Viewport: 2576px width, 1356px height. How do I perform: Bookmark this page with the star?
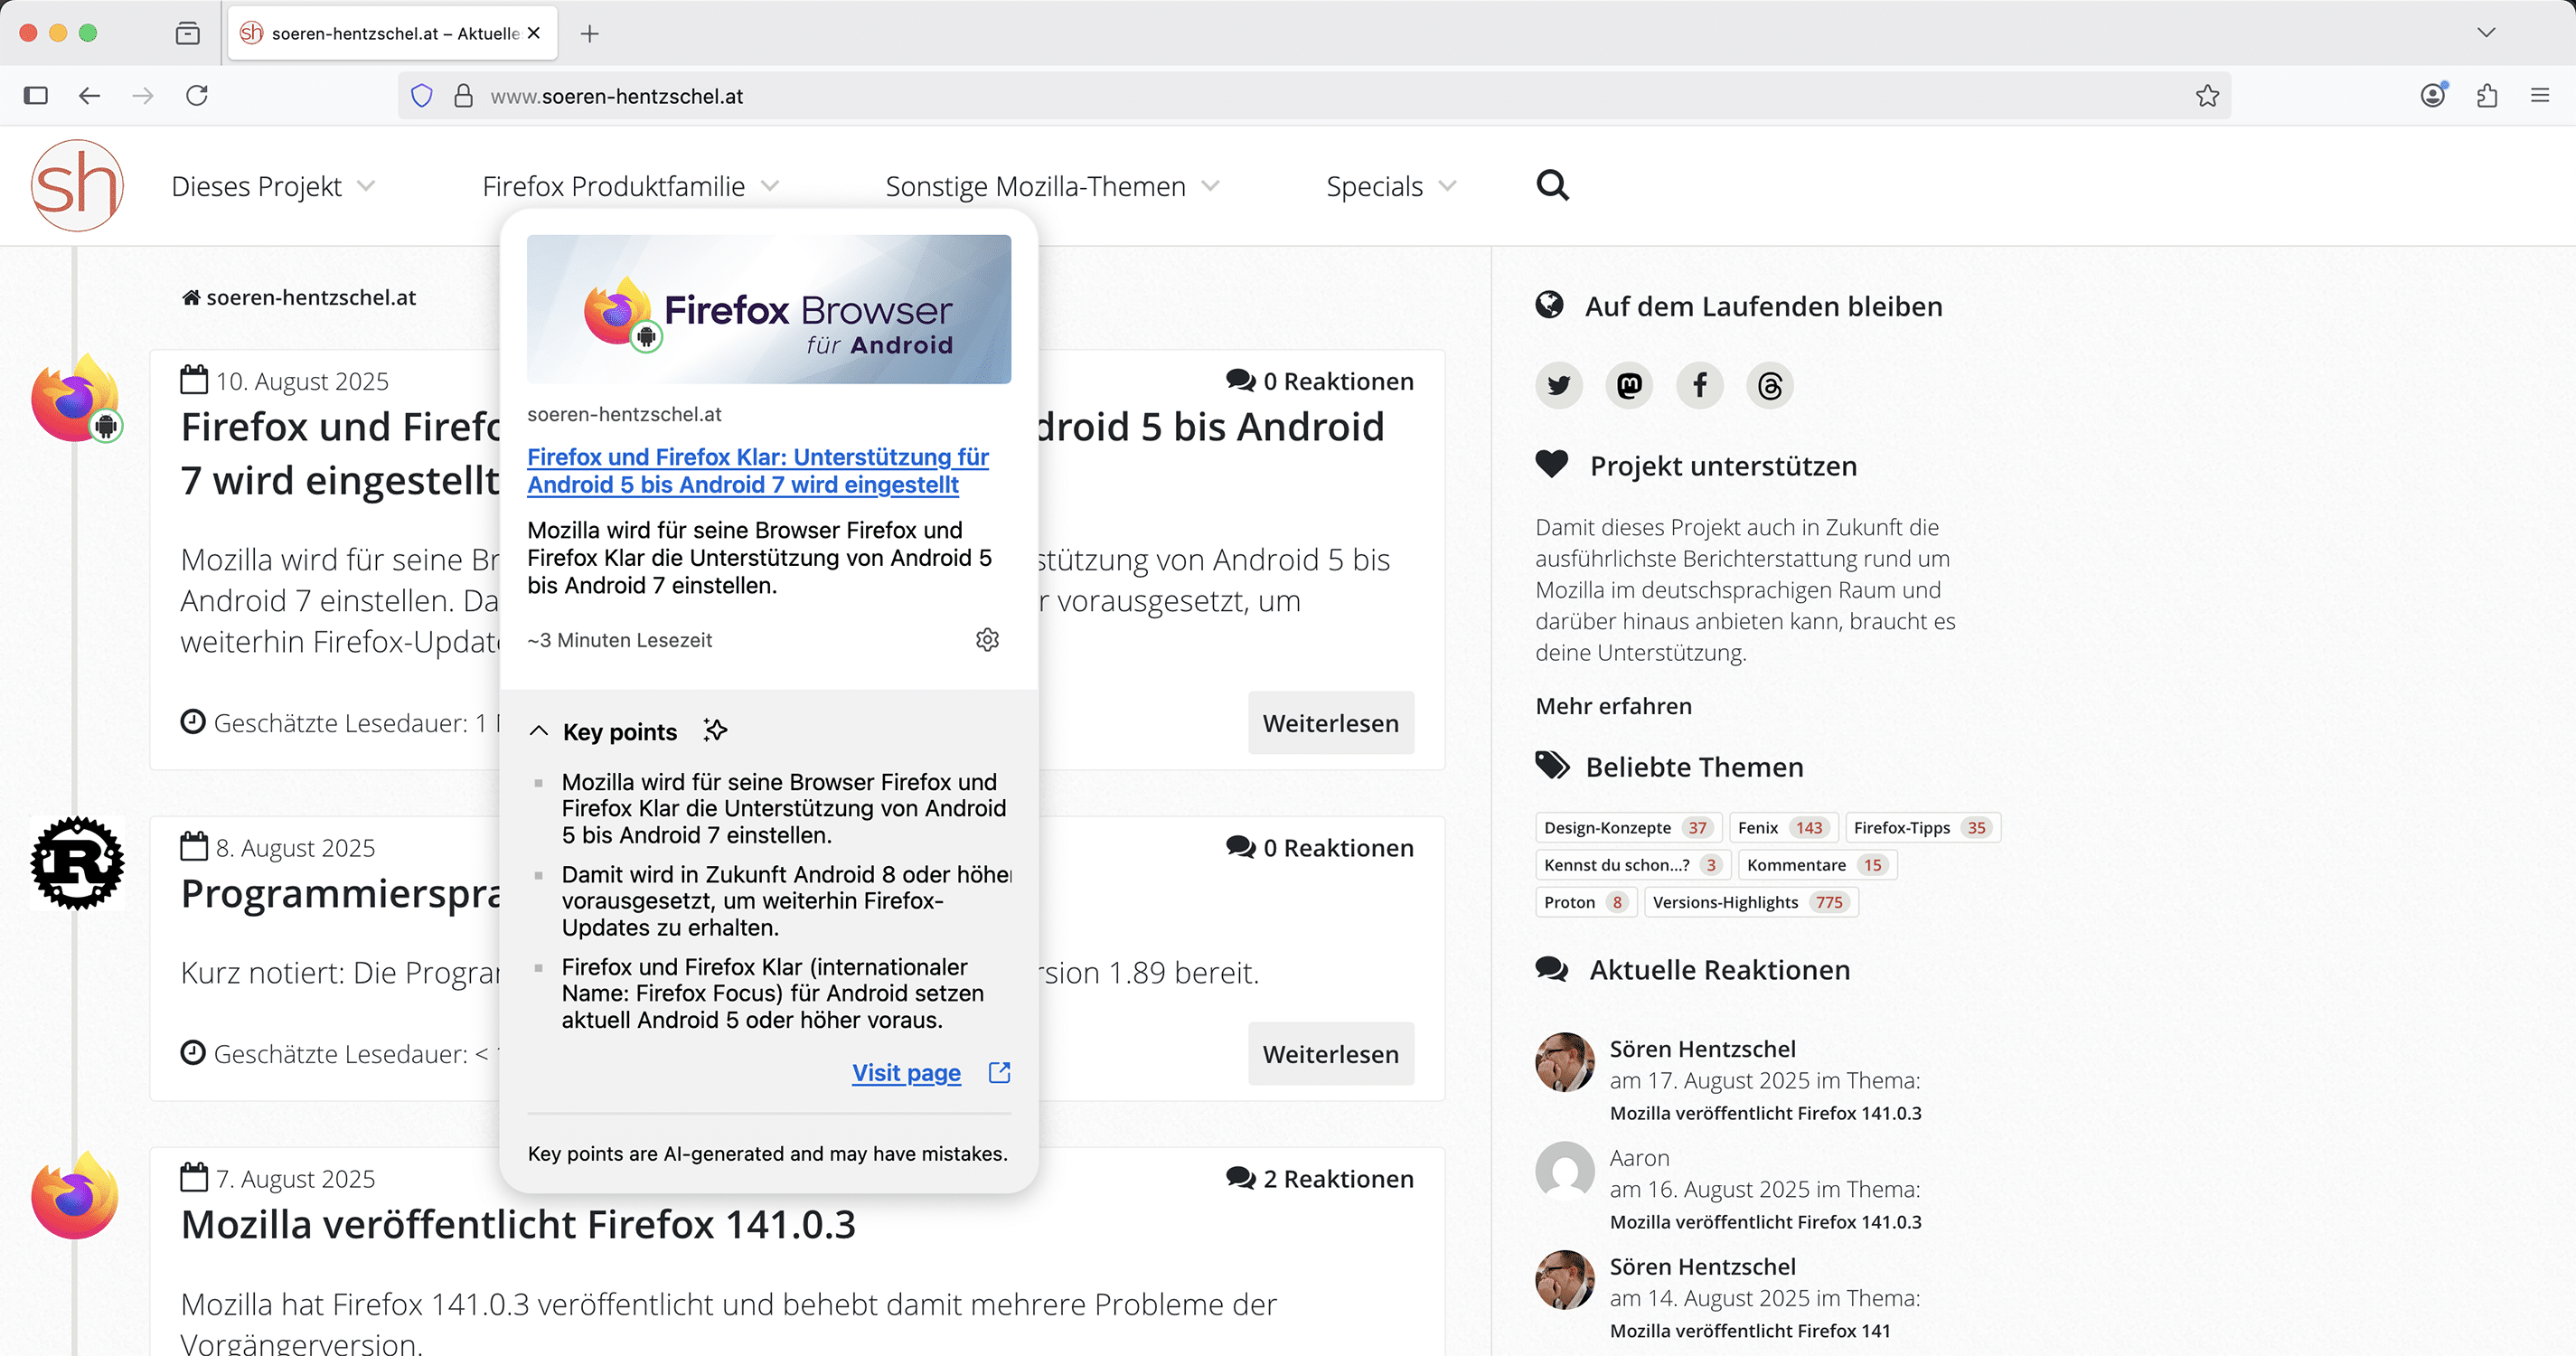point(2208,96)
